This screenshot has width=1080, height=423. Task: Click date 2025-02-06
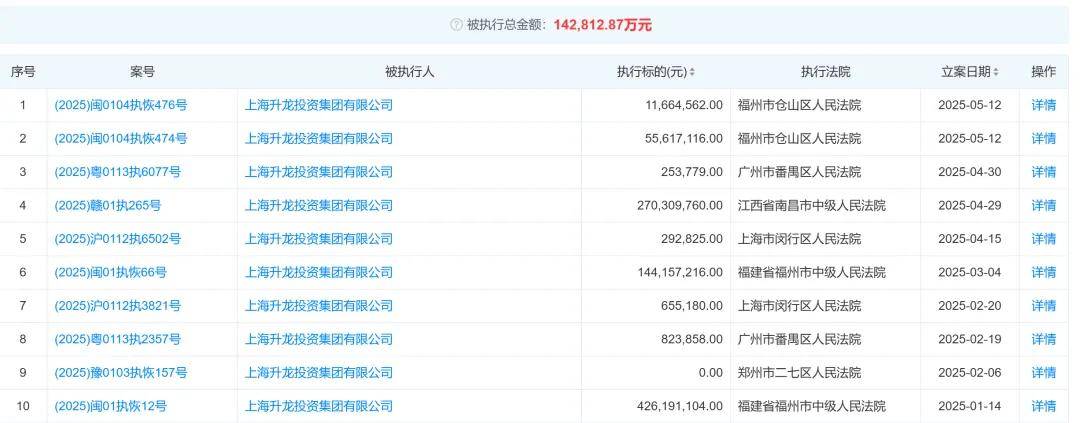[970, 373]
